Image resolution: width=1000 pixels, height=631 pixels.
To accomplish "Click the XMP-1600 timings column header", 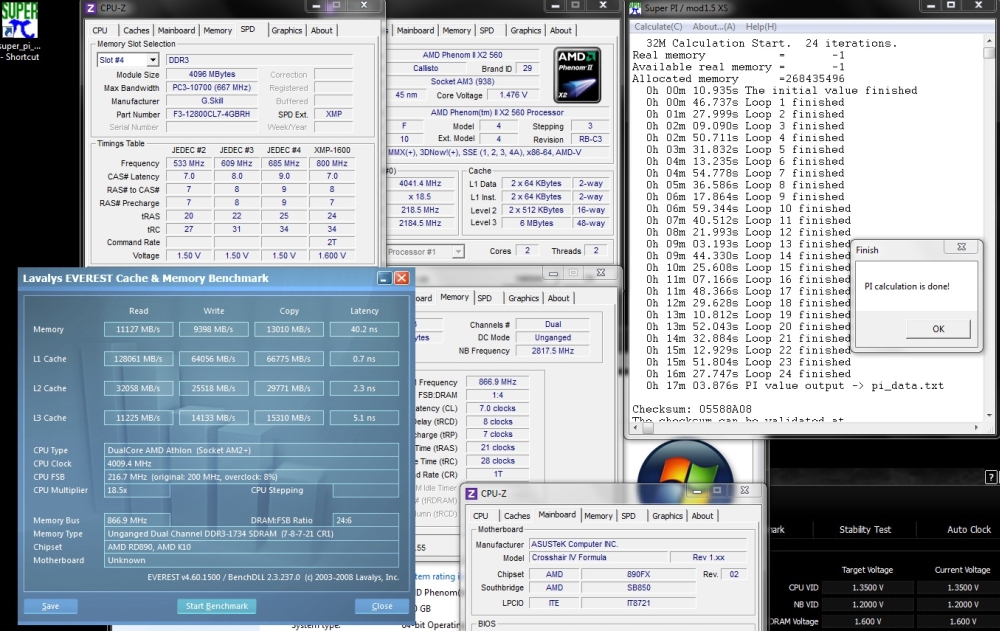I will coord(332,150).
